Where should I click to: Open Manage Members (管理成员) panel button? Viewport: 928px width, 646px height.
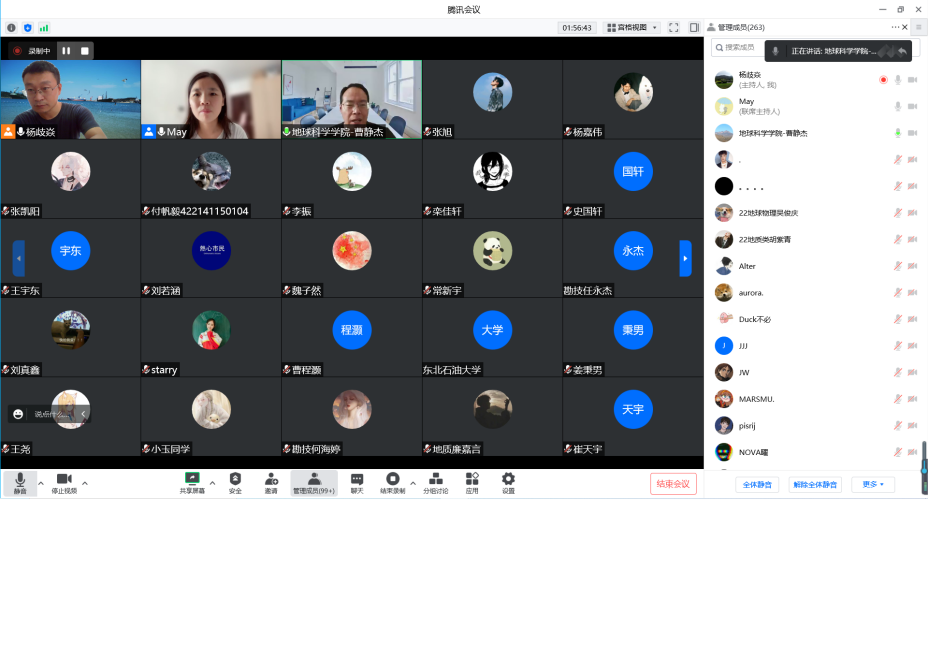(x=313, y=483)
